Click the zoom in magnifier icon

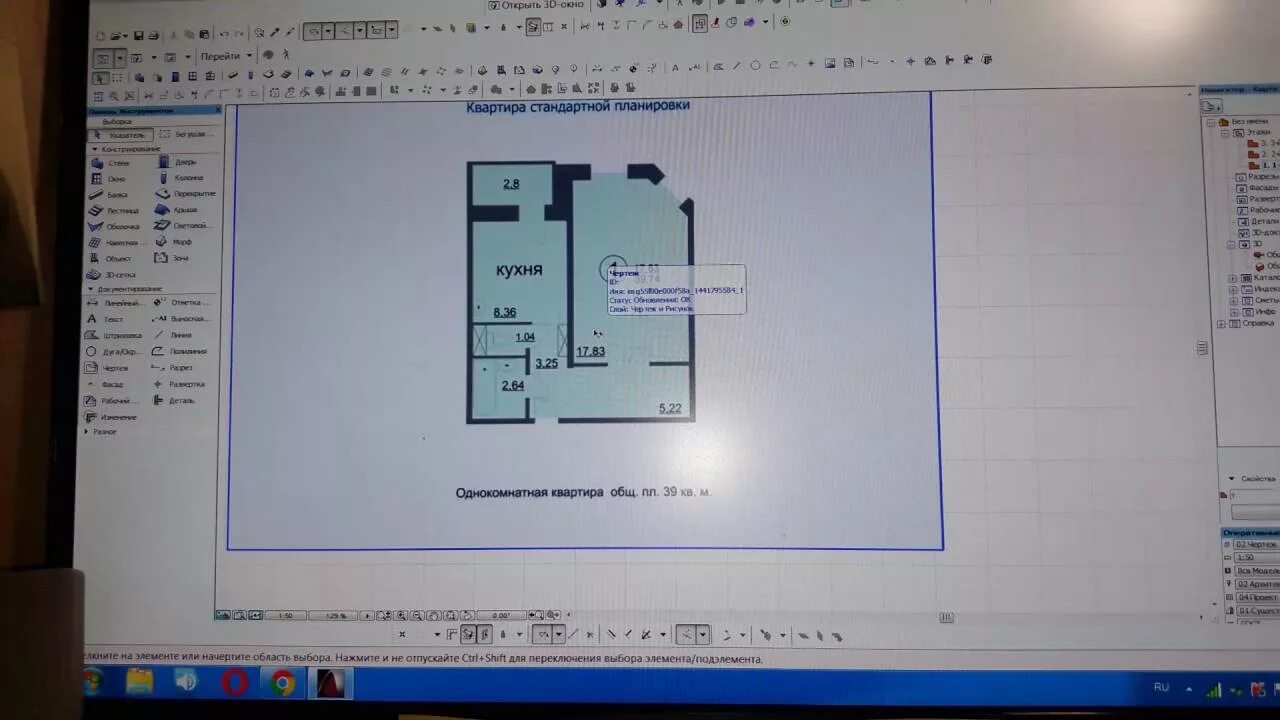401,616
